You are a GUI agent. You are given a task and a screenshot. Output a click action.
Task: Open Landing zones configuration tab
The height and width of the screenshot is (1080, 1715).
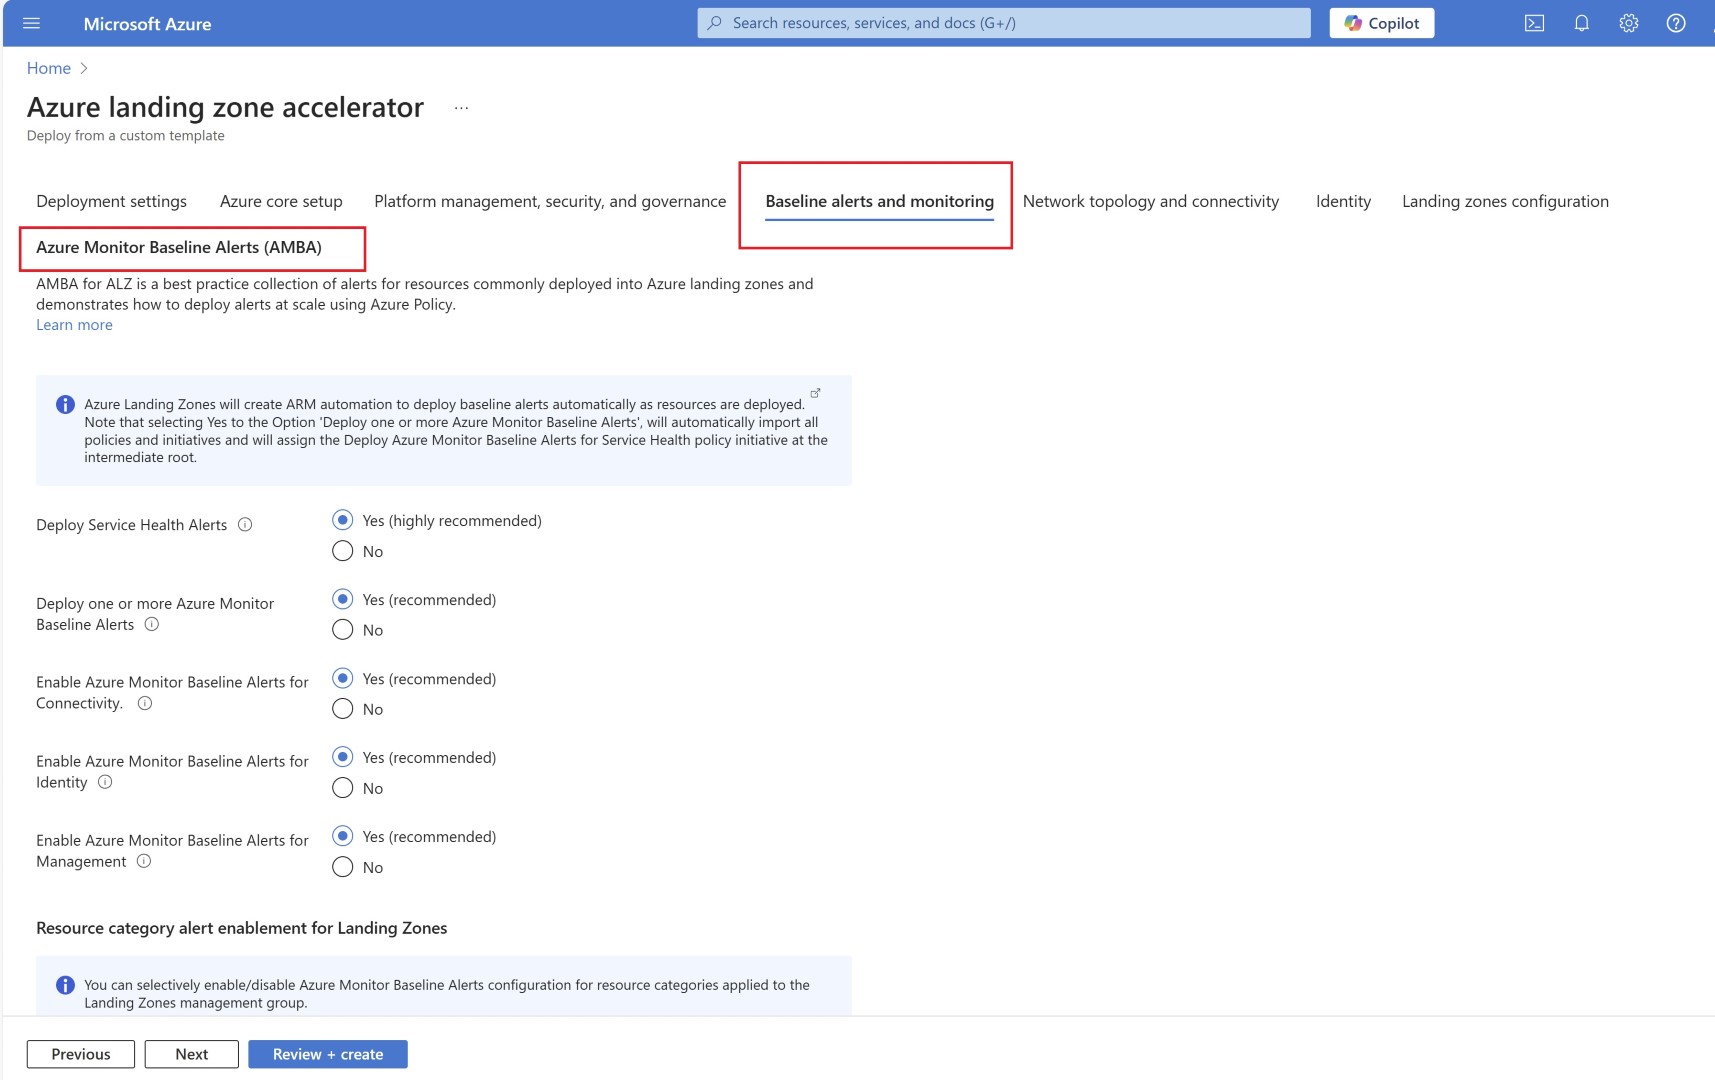(x=1505, y=201)
